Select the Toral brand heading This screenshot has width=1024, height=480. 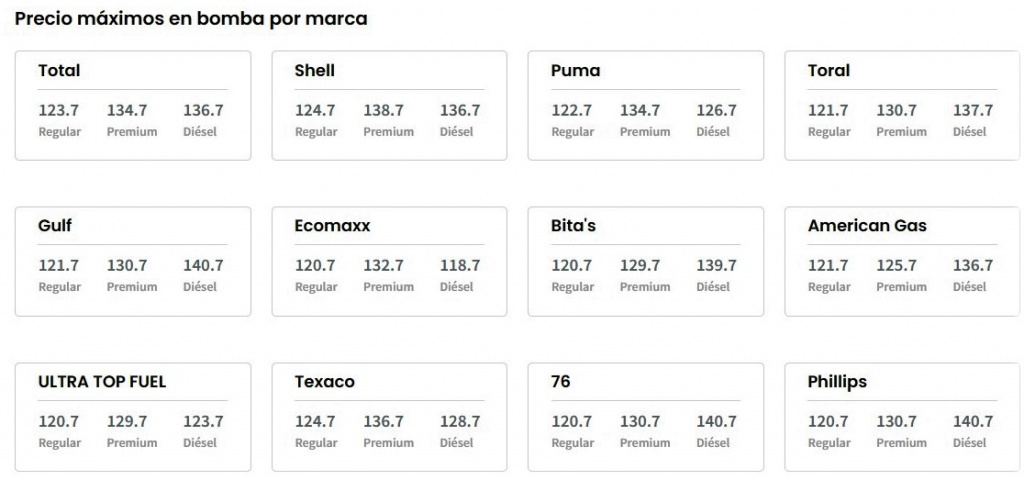tap(829, 71)
